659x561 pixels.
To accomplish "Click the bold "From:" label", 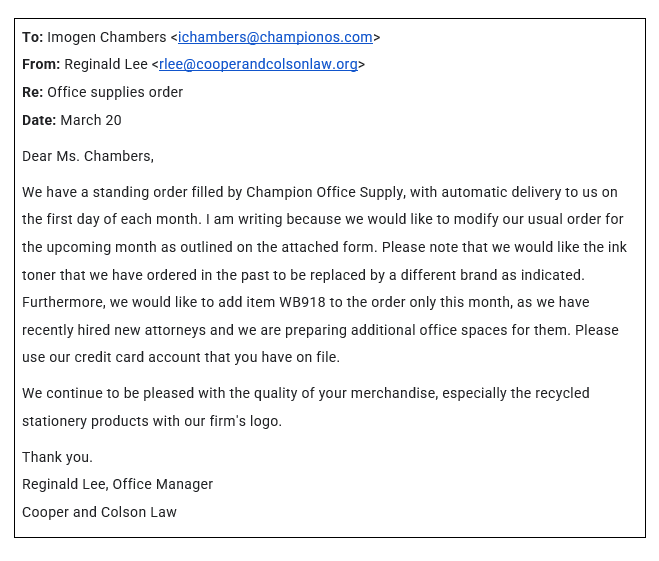I will coord(41,65).
